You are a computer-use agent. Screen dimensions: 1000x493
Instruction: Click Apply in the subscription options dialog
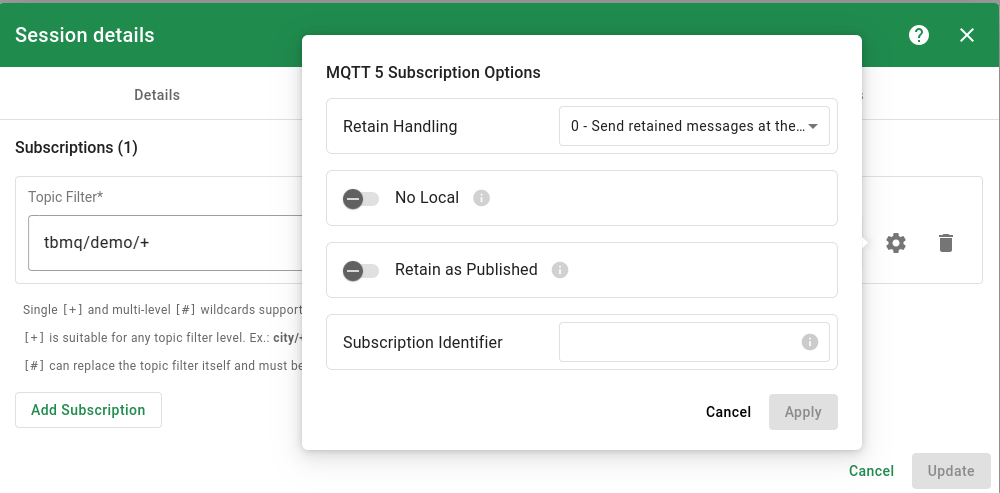pos(803,412)
